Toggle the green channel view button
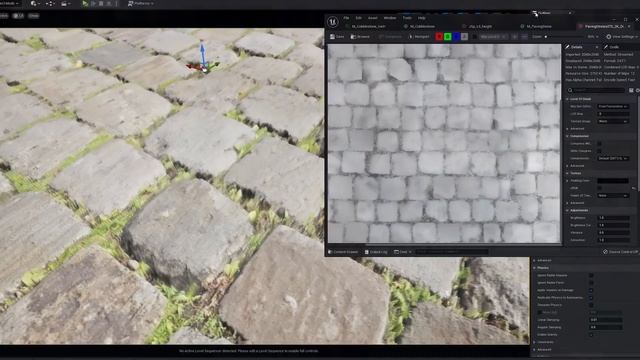This screenshot has height=360, width=640. pyautogui.click(x=447, y=37)
